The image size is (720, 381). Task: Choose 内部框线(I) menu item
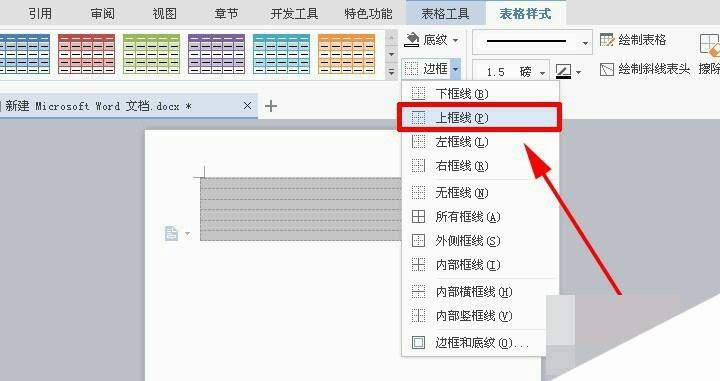[x=480, y=264]
